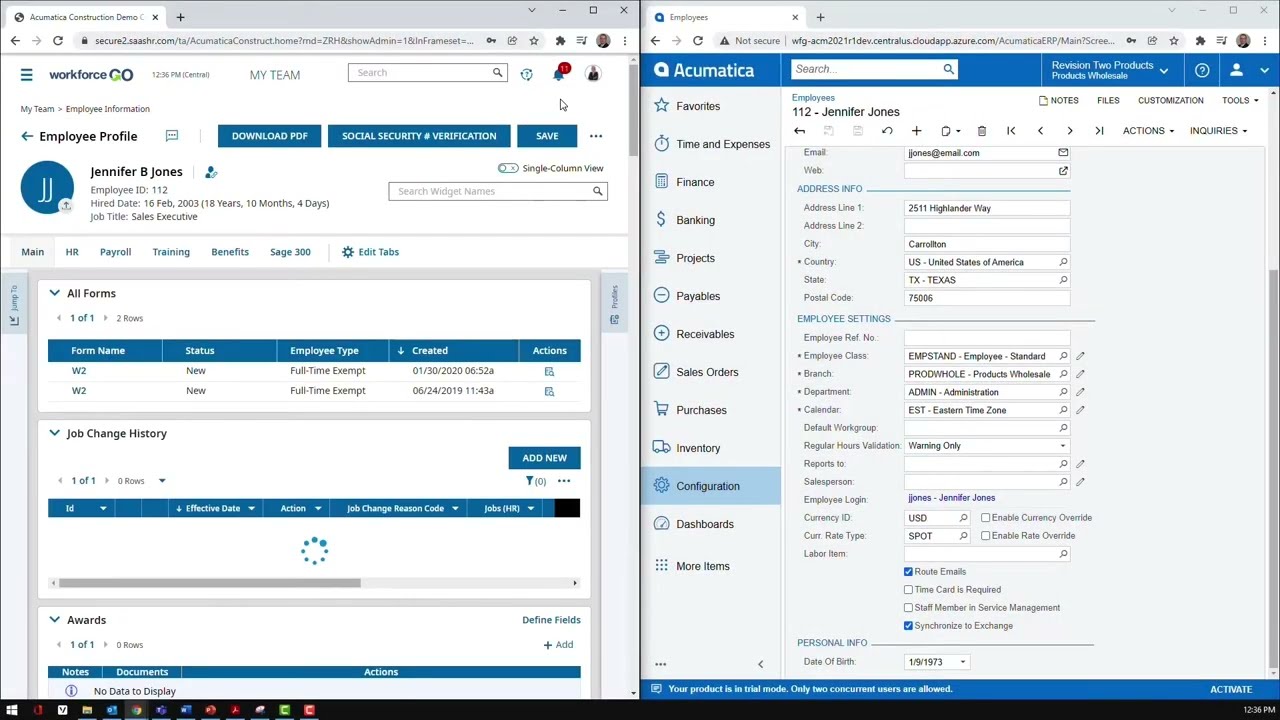1280x720 pixels.
Task: Click the search magnifier in workforceGO header
Action: [x=497, y=73]
